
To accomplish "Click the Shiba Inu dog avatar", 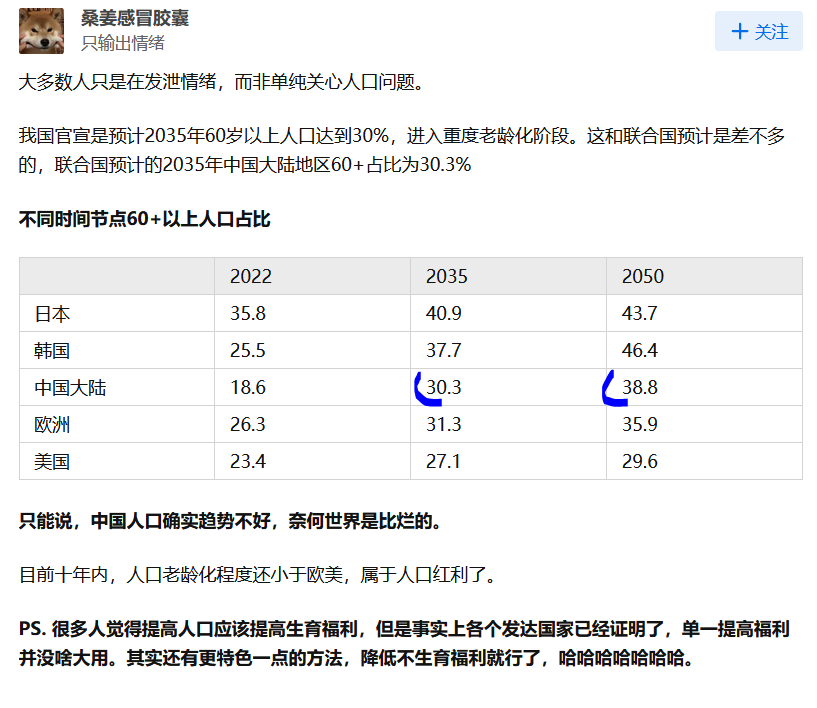I will [x=42, y=30].
